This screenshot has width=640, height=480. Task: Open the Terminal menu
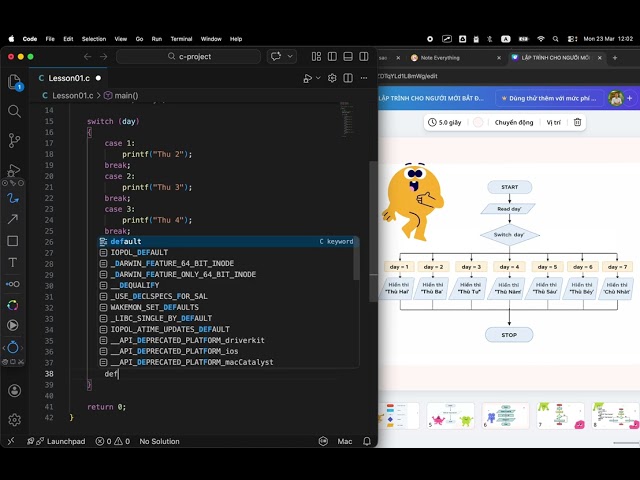click(x=181, y=39)
